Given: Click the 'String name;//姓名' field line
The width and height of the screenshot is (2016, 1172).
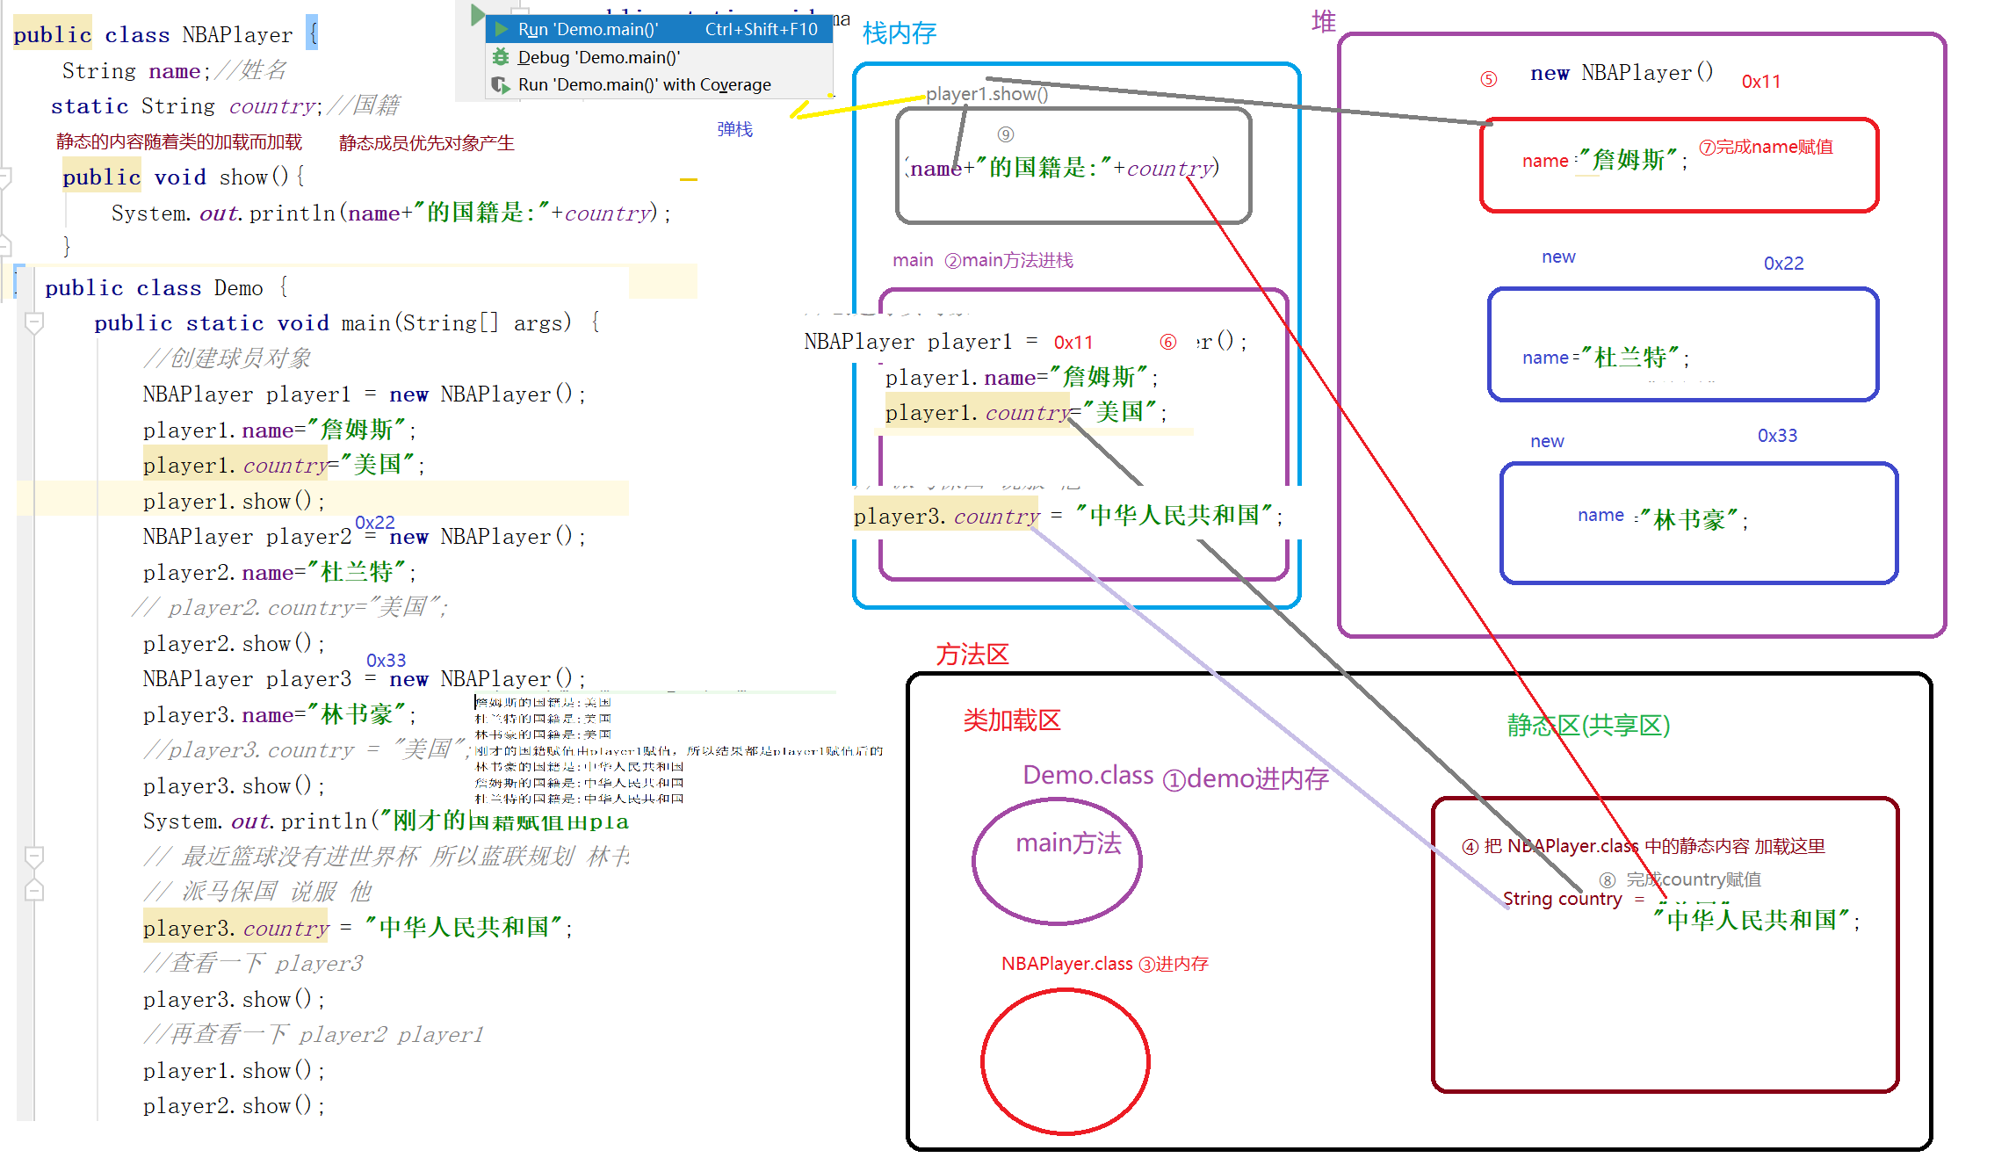Looking at the screenshot, I should (x=174, y=71).
